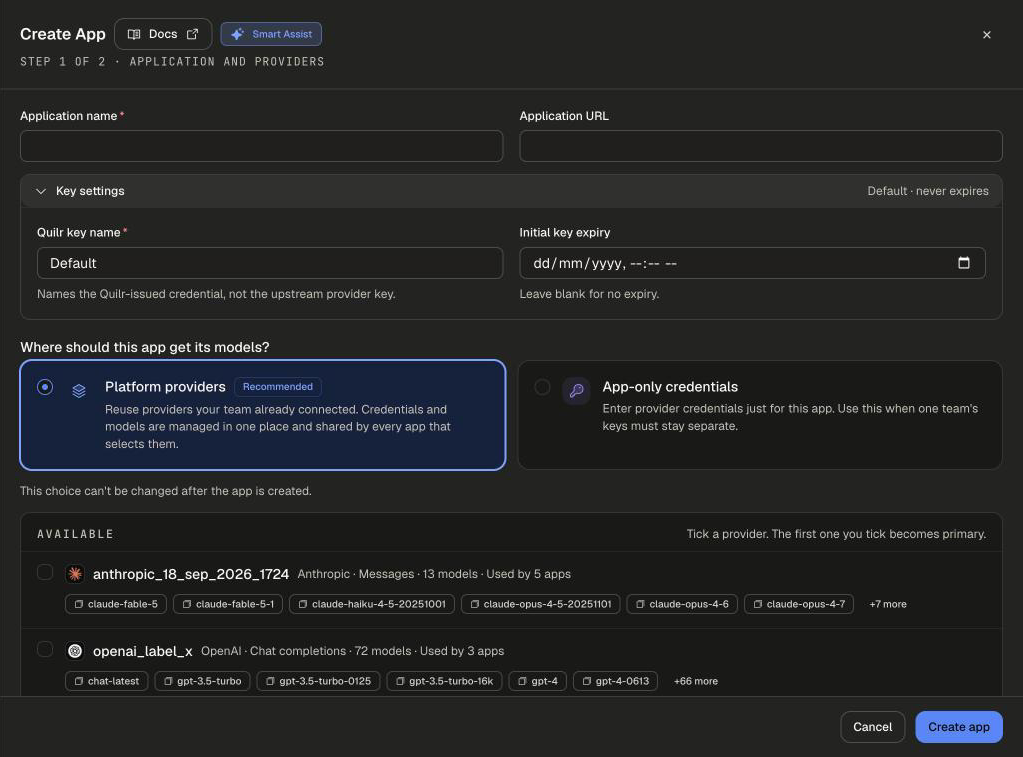Copy the gpt-3.5-turbo-0125 model chip
This screenshot has width=1023, height=757.
tap(318, 681)
